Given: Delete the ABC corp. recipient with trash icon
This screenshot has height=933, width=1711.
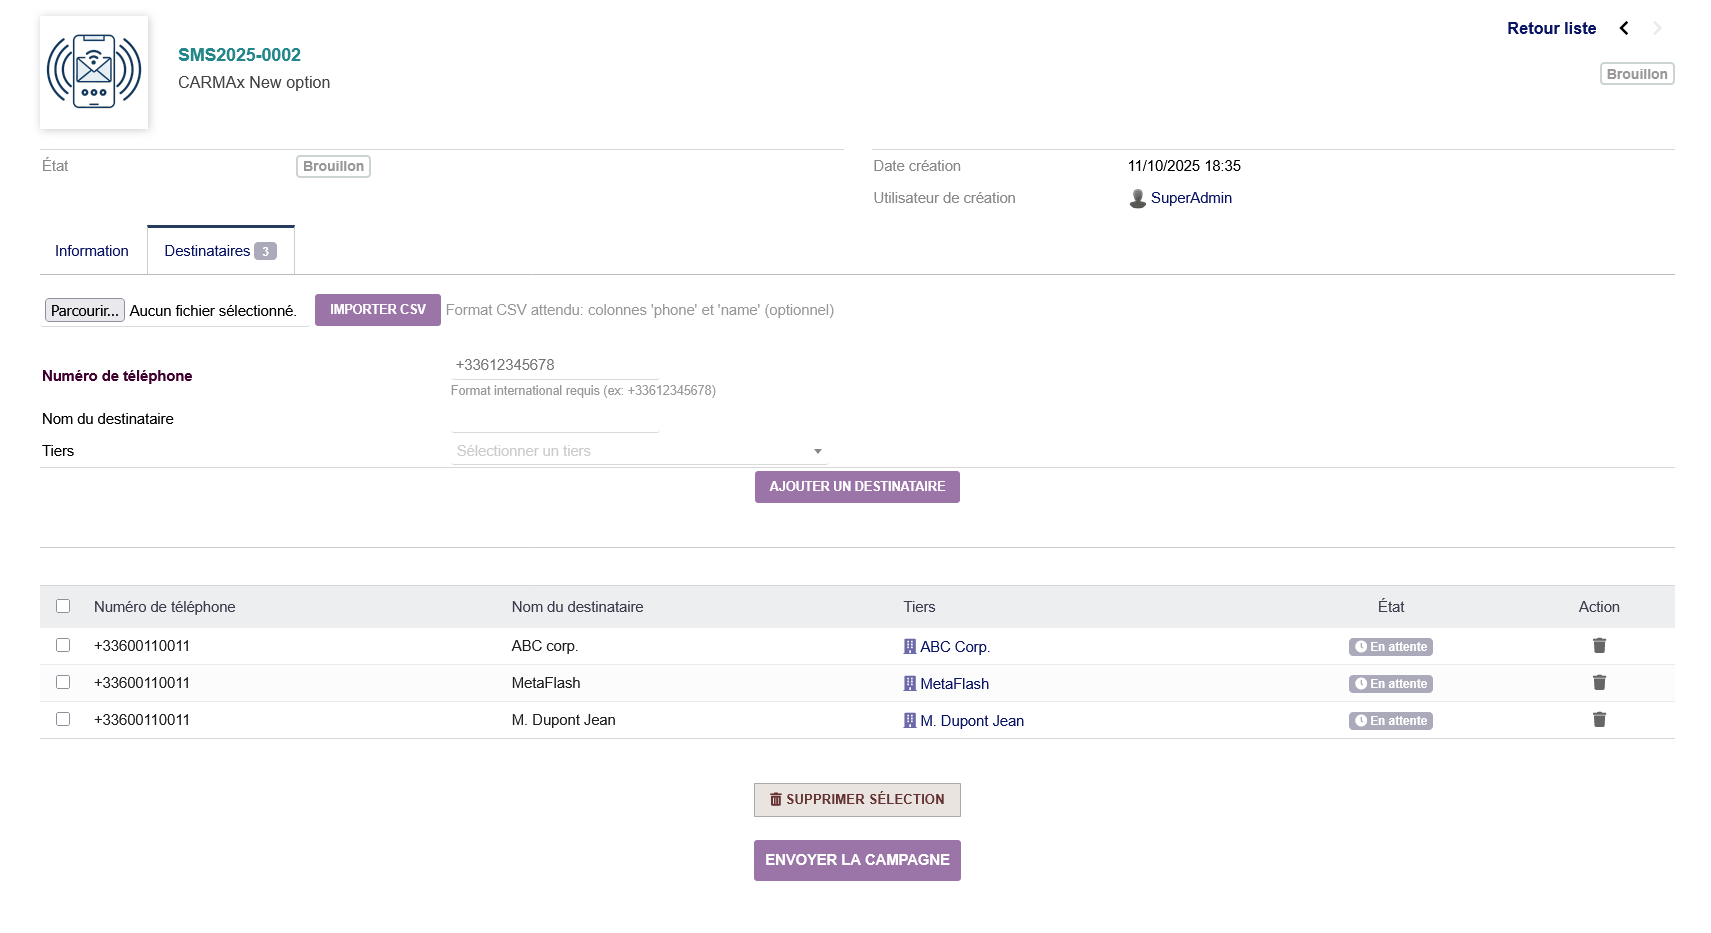Looking at the screenshot, I should [x=1599, y=646].
